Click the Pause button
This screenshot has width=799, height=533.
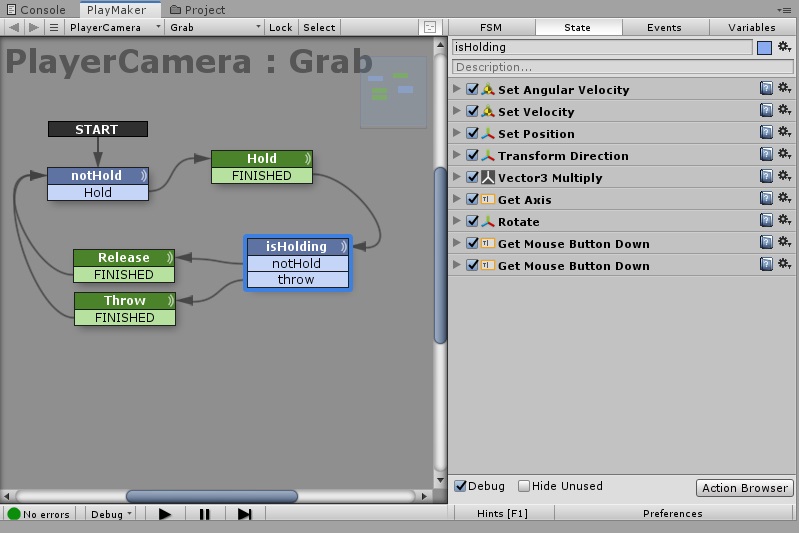(204, 514)
